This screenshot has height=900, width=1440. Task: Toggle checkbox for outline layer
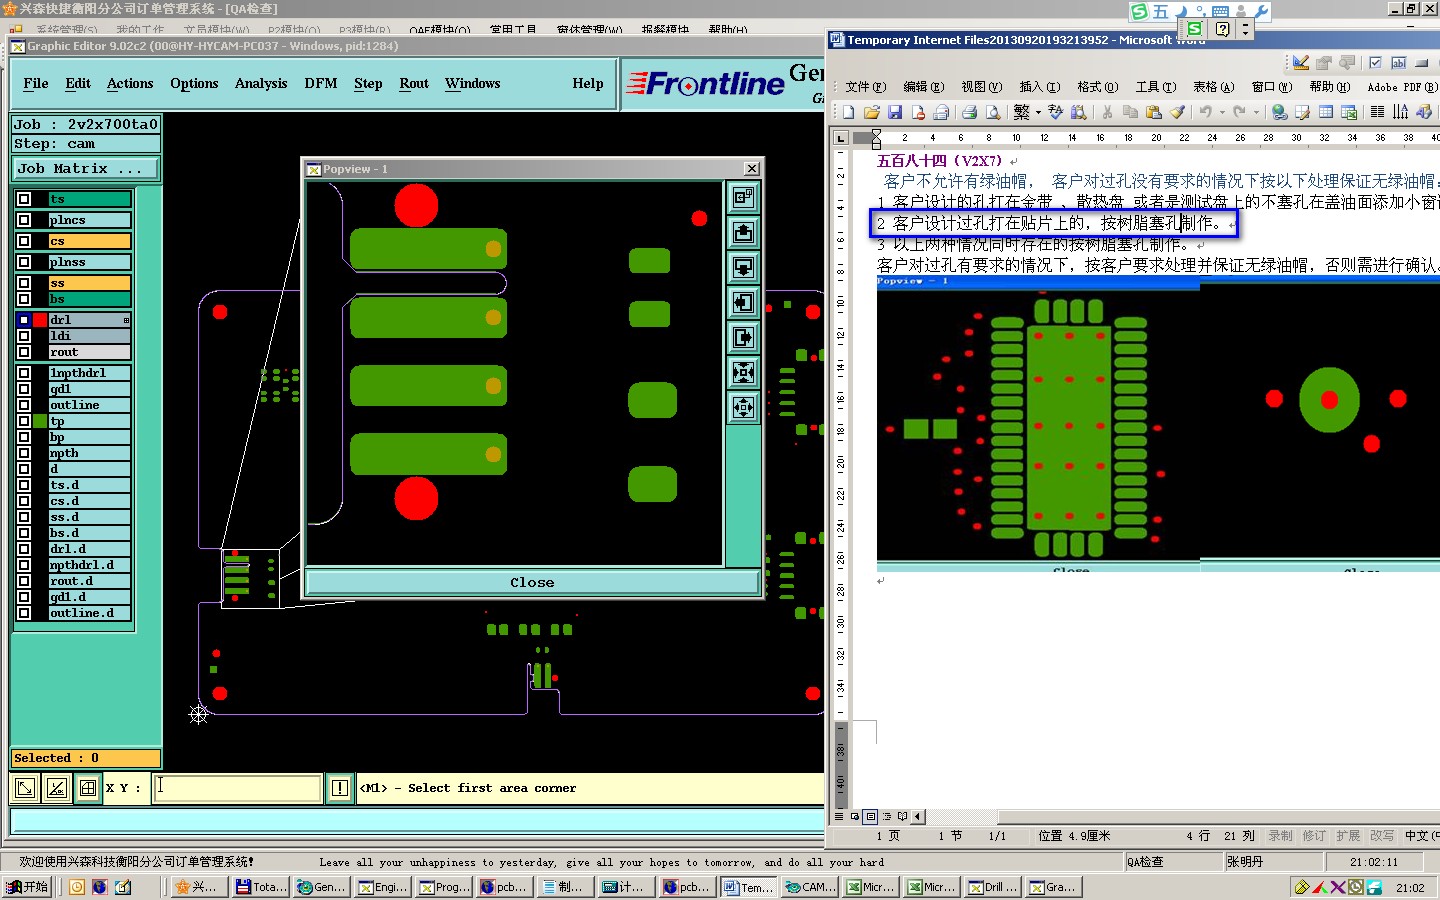(24, 405)
